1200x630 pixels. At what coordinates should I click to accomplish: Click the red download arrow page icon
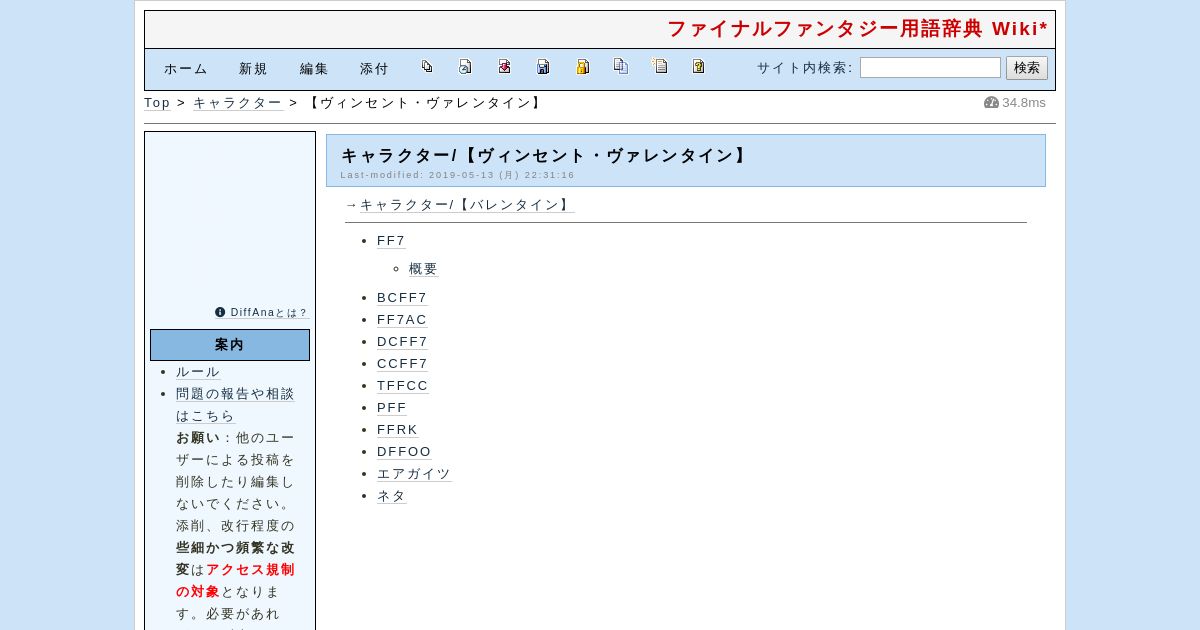[504, 67]
